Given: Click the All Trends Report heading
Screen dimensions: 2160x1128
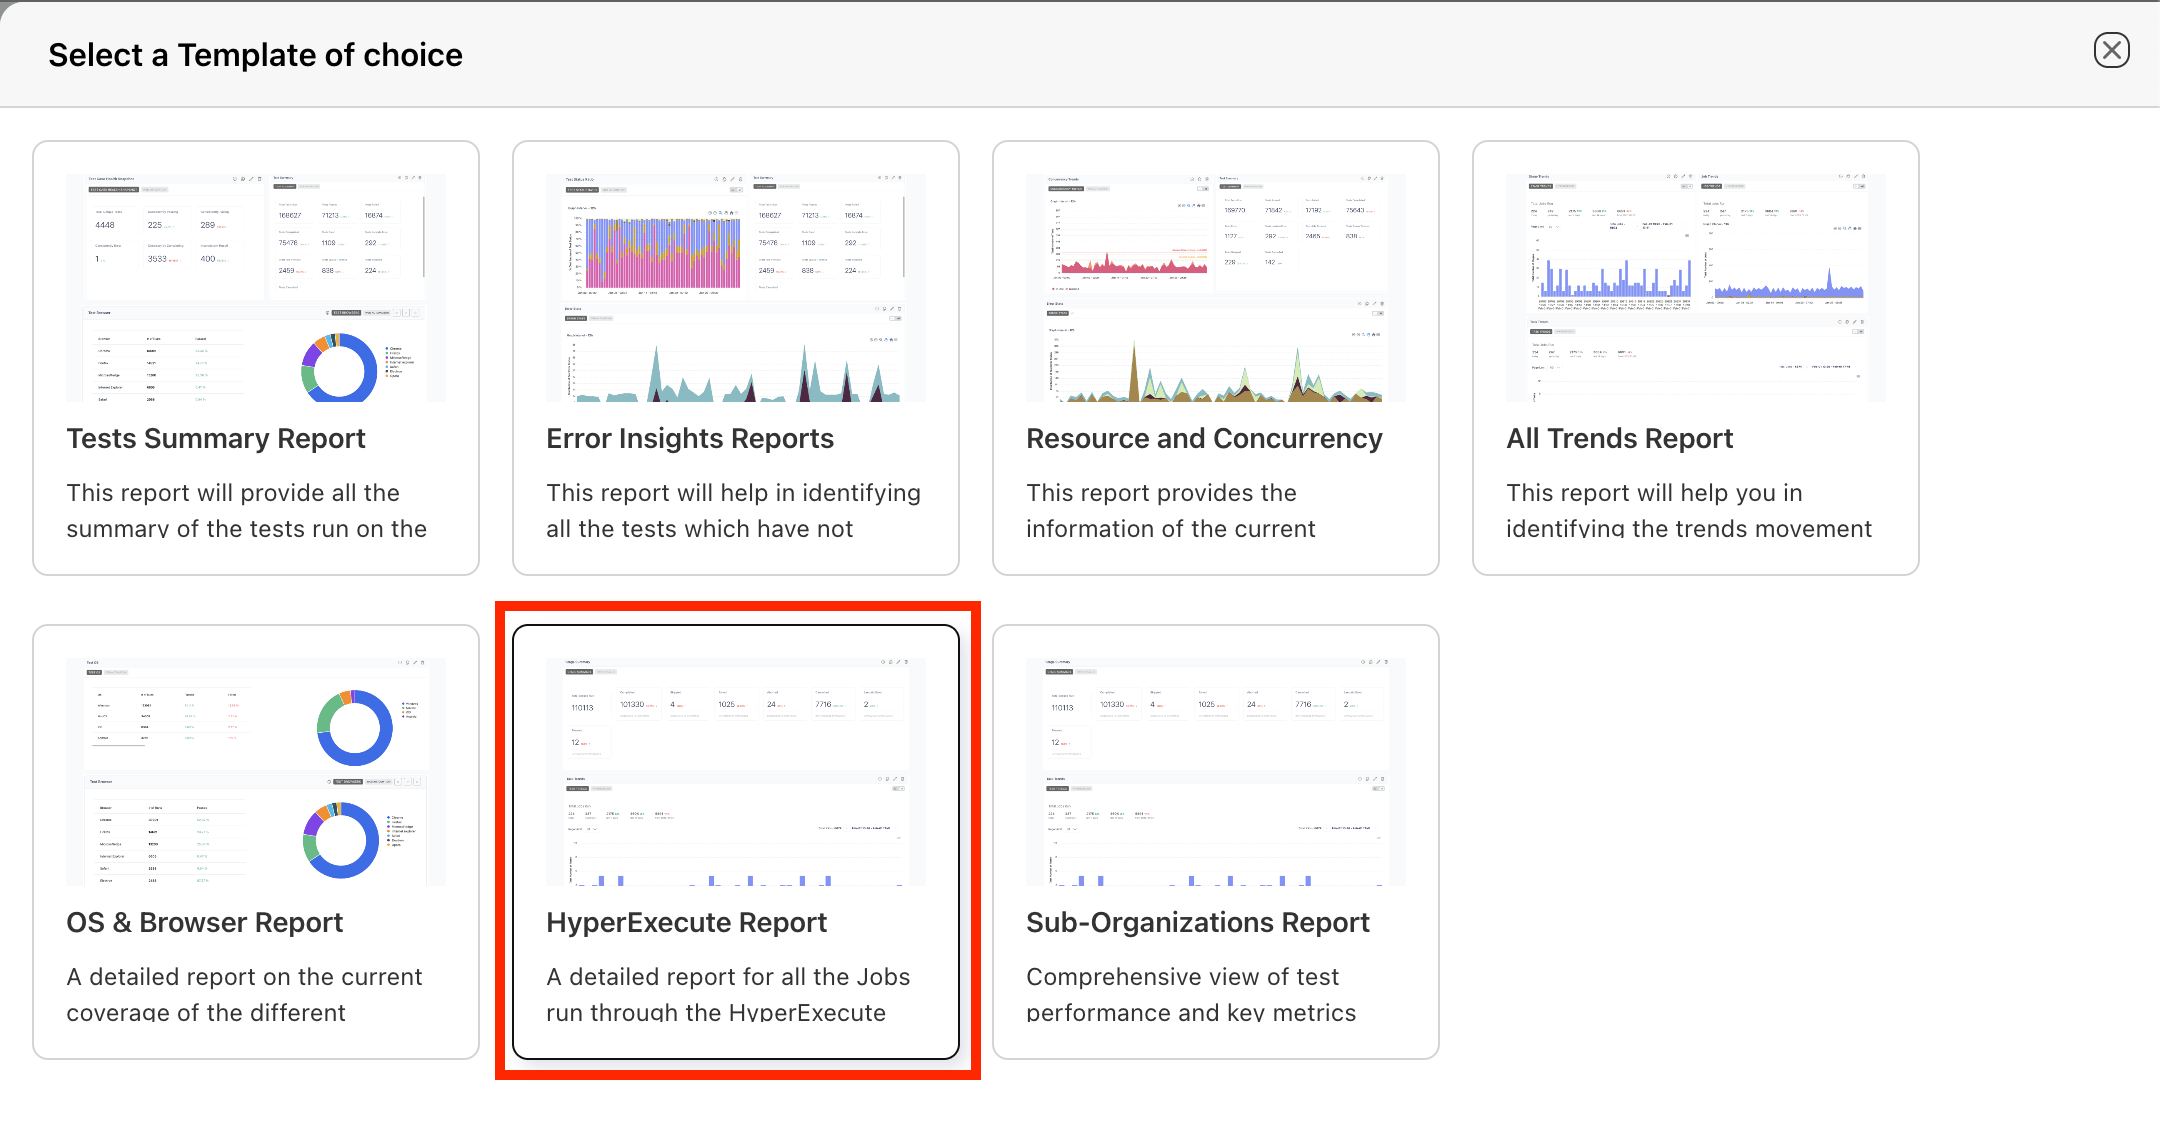Looking at the screenshot, I should (1620, 439).
